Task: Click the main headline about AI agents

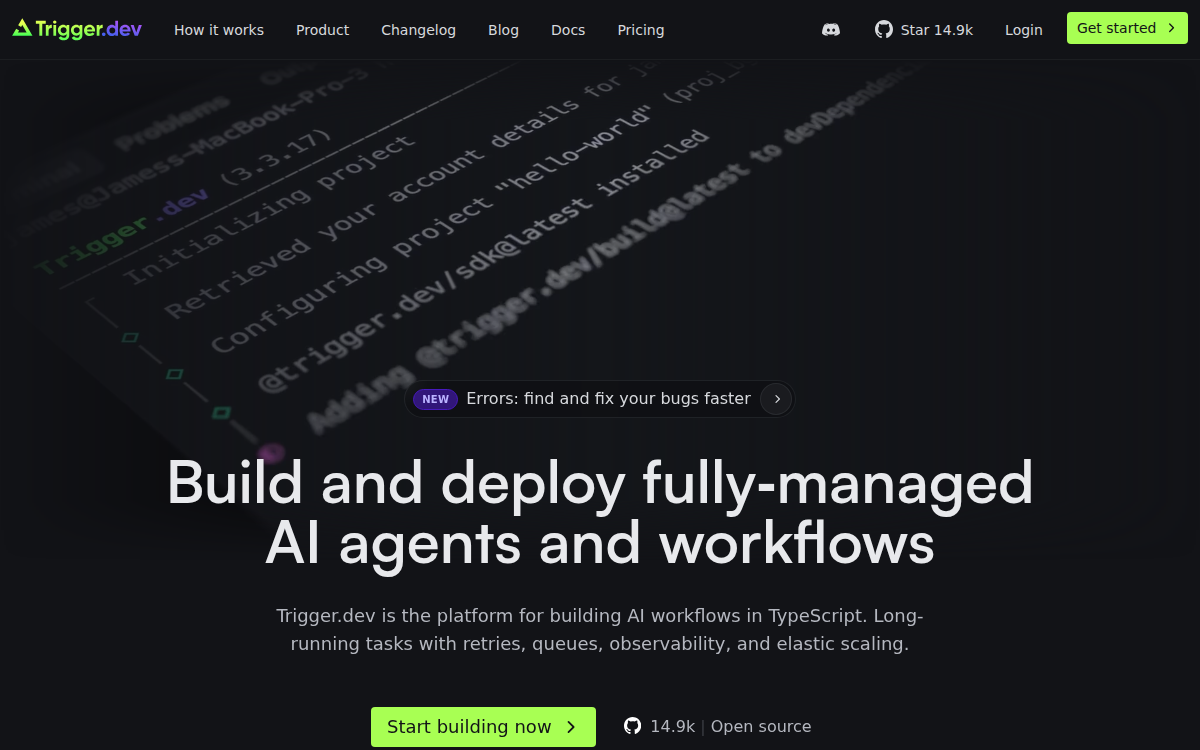Action: [600, 513]
